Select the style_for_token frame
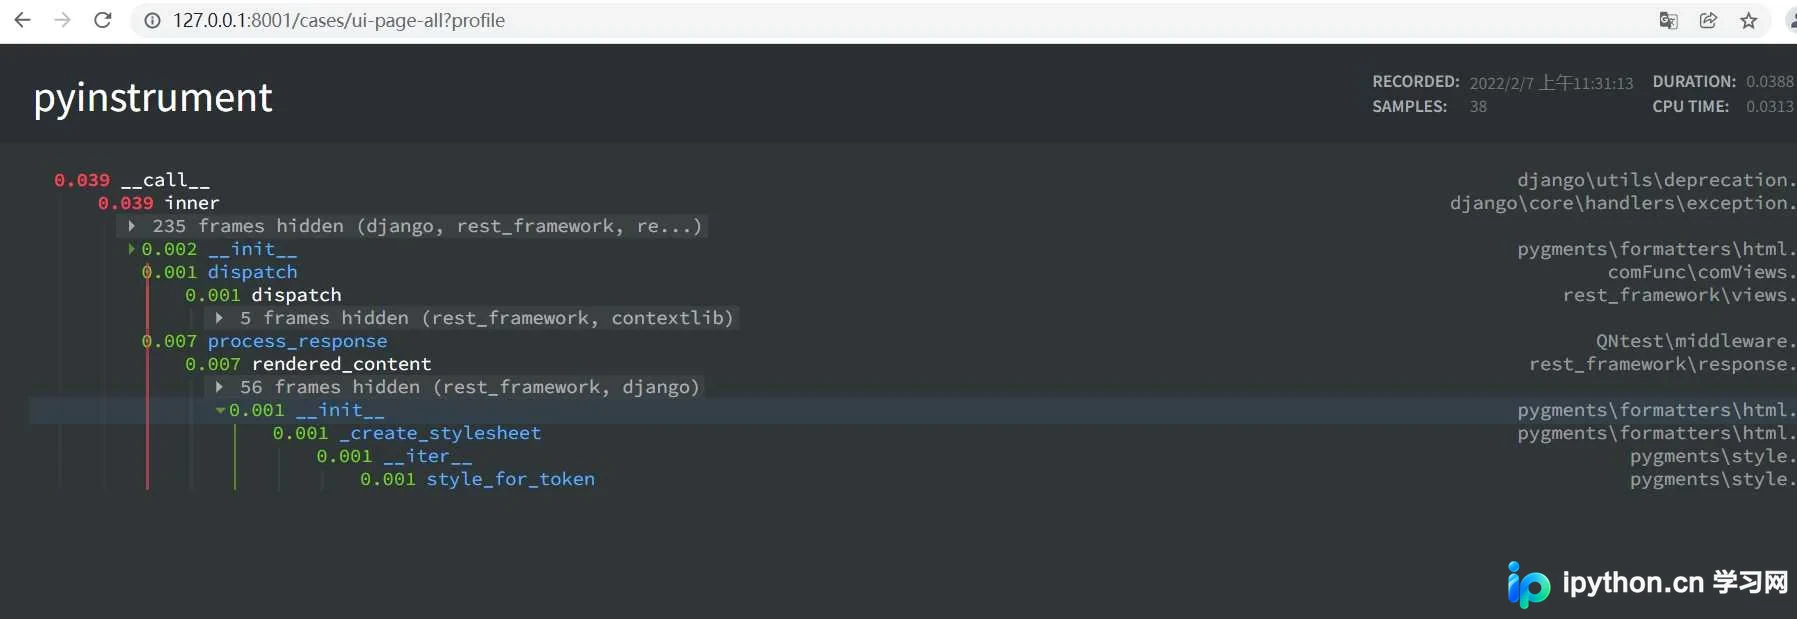The height and width of the screenshot is (619, 1797). click(477, 479)
